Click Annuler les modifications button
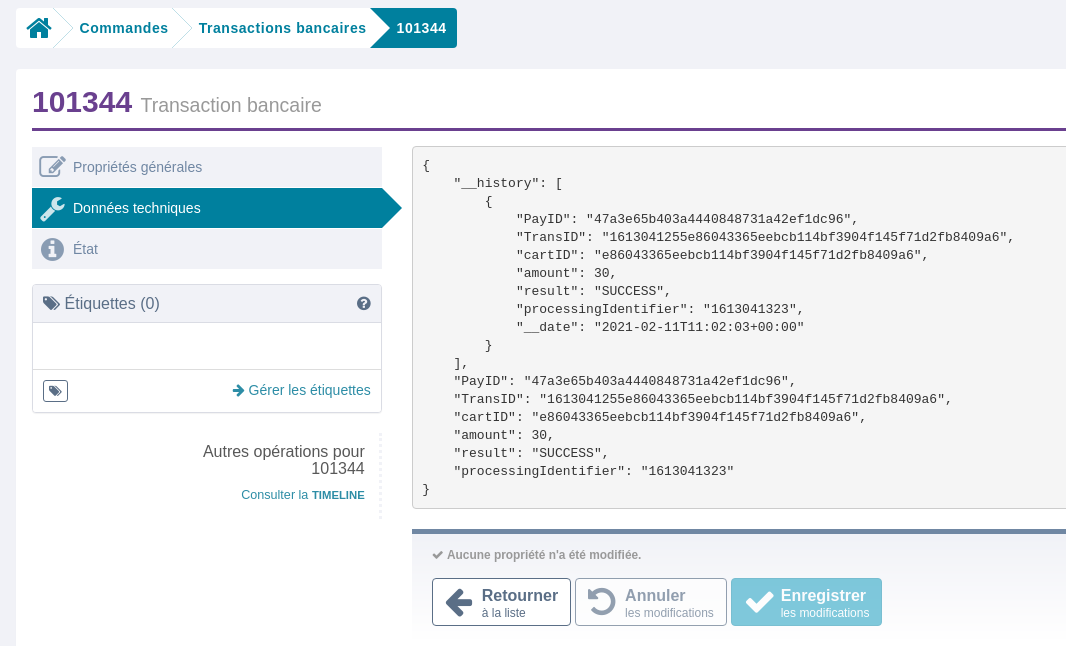1066x646 pixels. click(650, 602)
